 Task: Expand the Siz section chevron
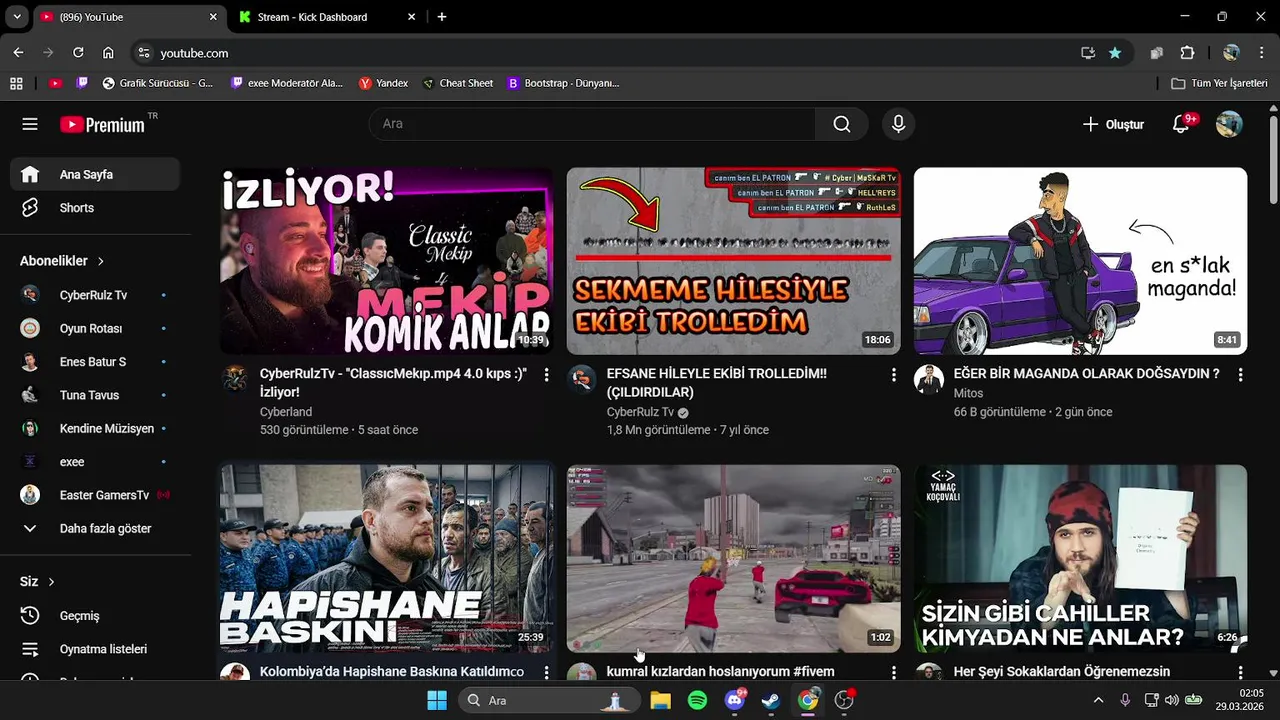click(51, 582)
